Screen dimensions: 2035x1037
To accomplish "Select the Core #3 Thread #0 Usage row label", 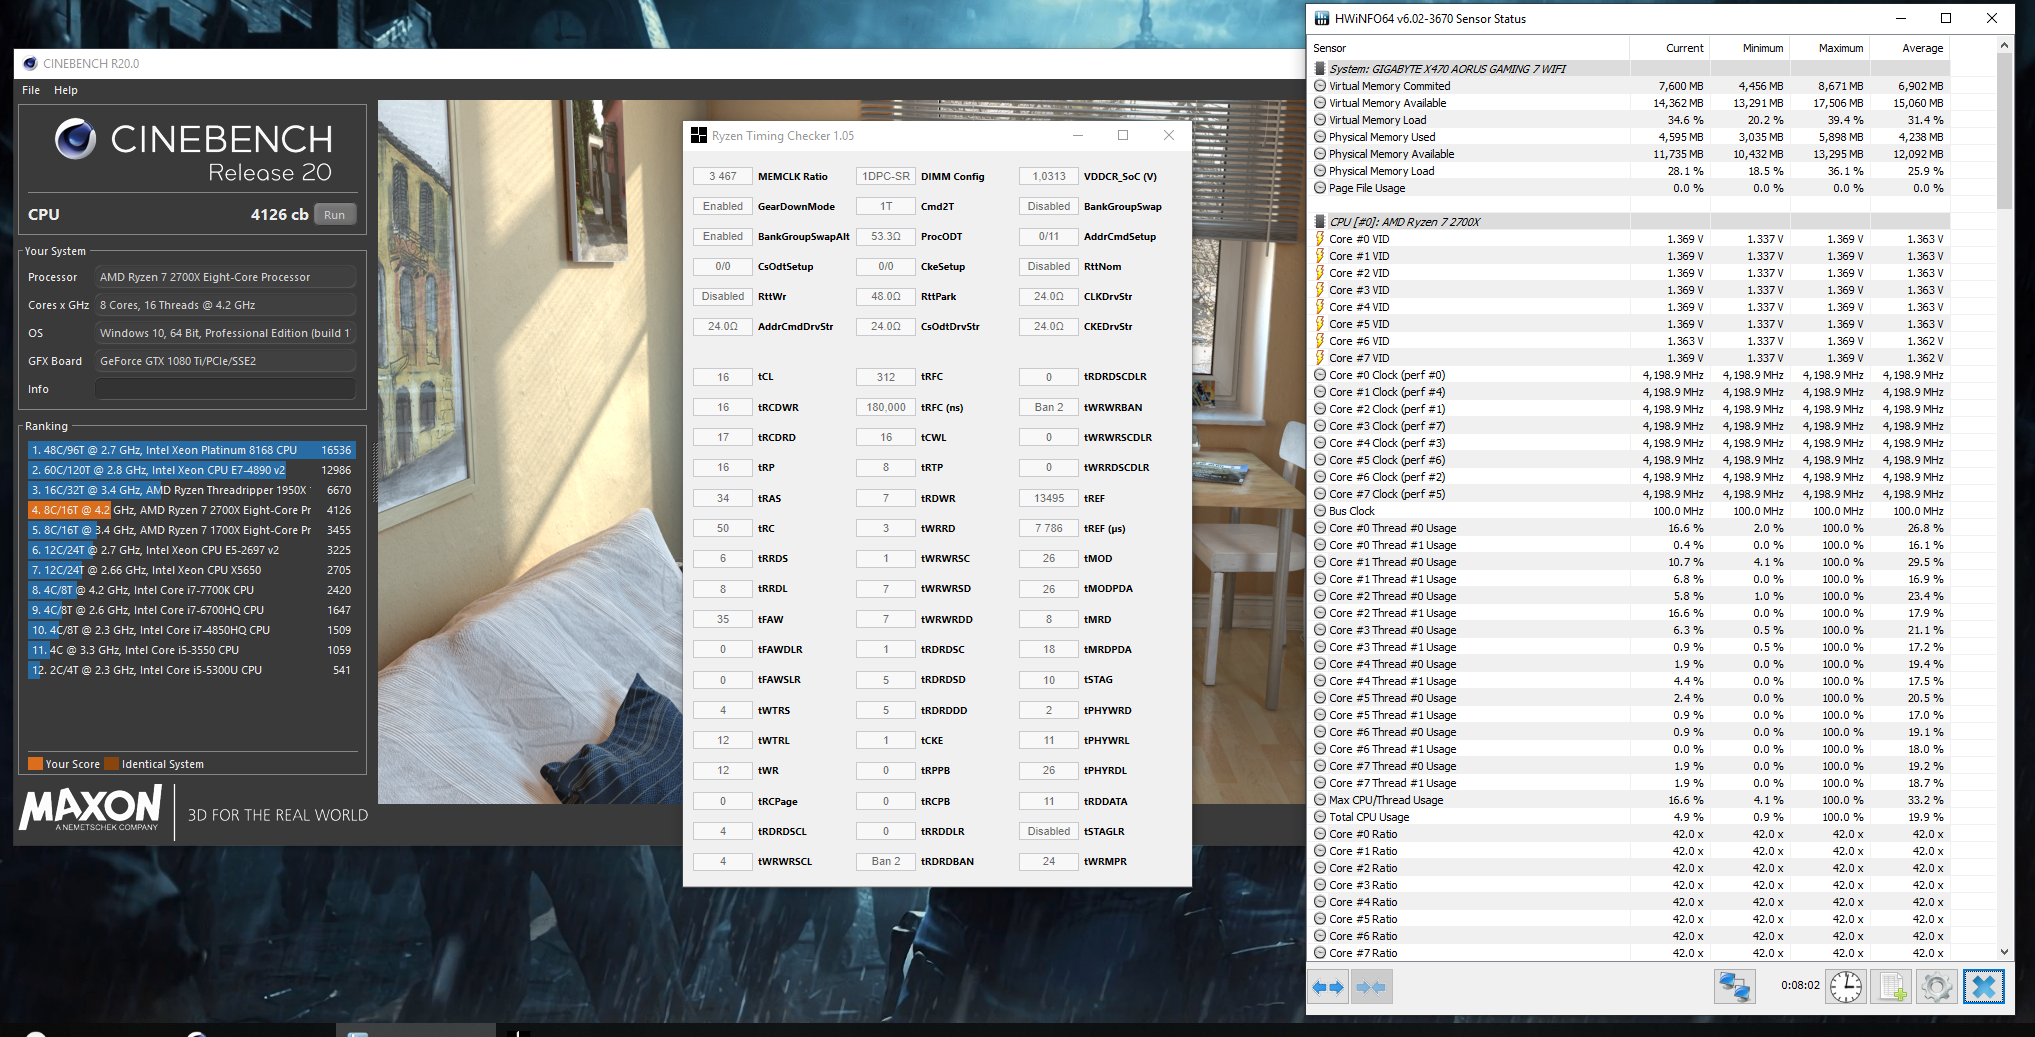I will pyautogui.click(x=1392, y=630).
